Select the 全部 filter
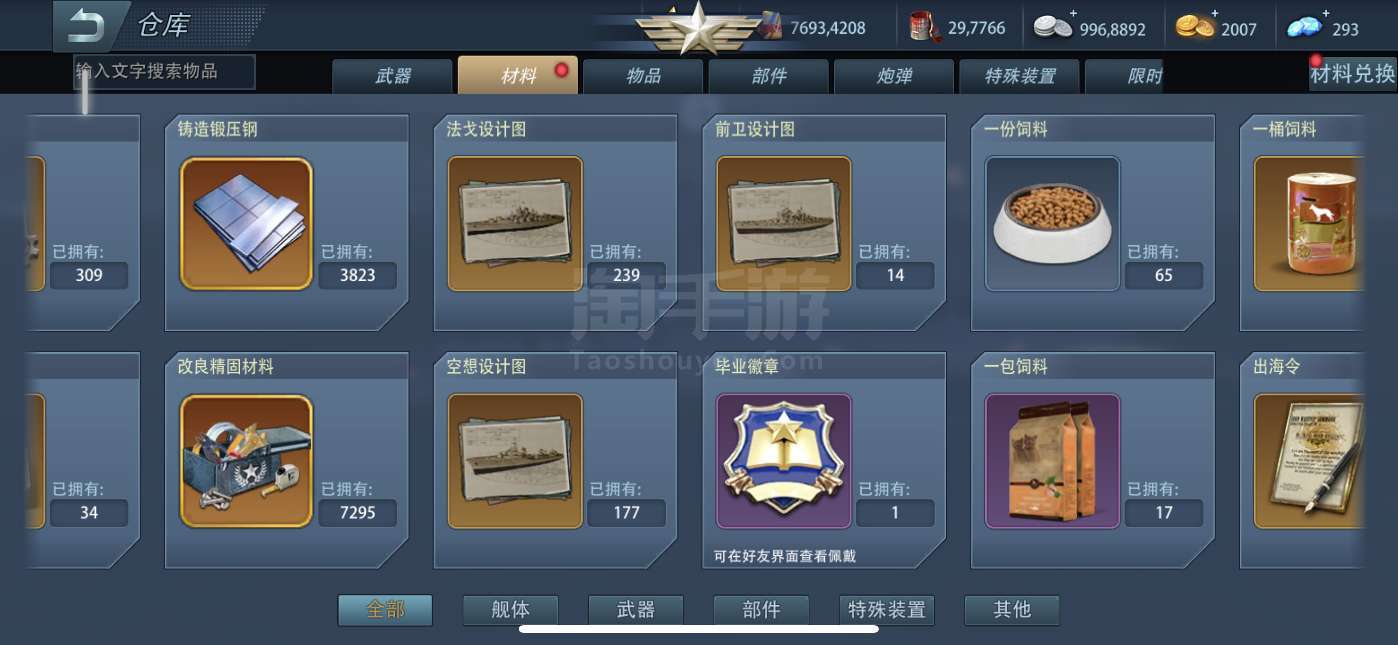The width and height of the screenshot is (1398, 645). (385, 610)
